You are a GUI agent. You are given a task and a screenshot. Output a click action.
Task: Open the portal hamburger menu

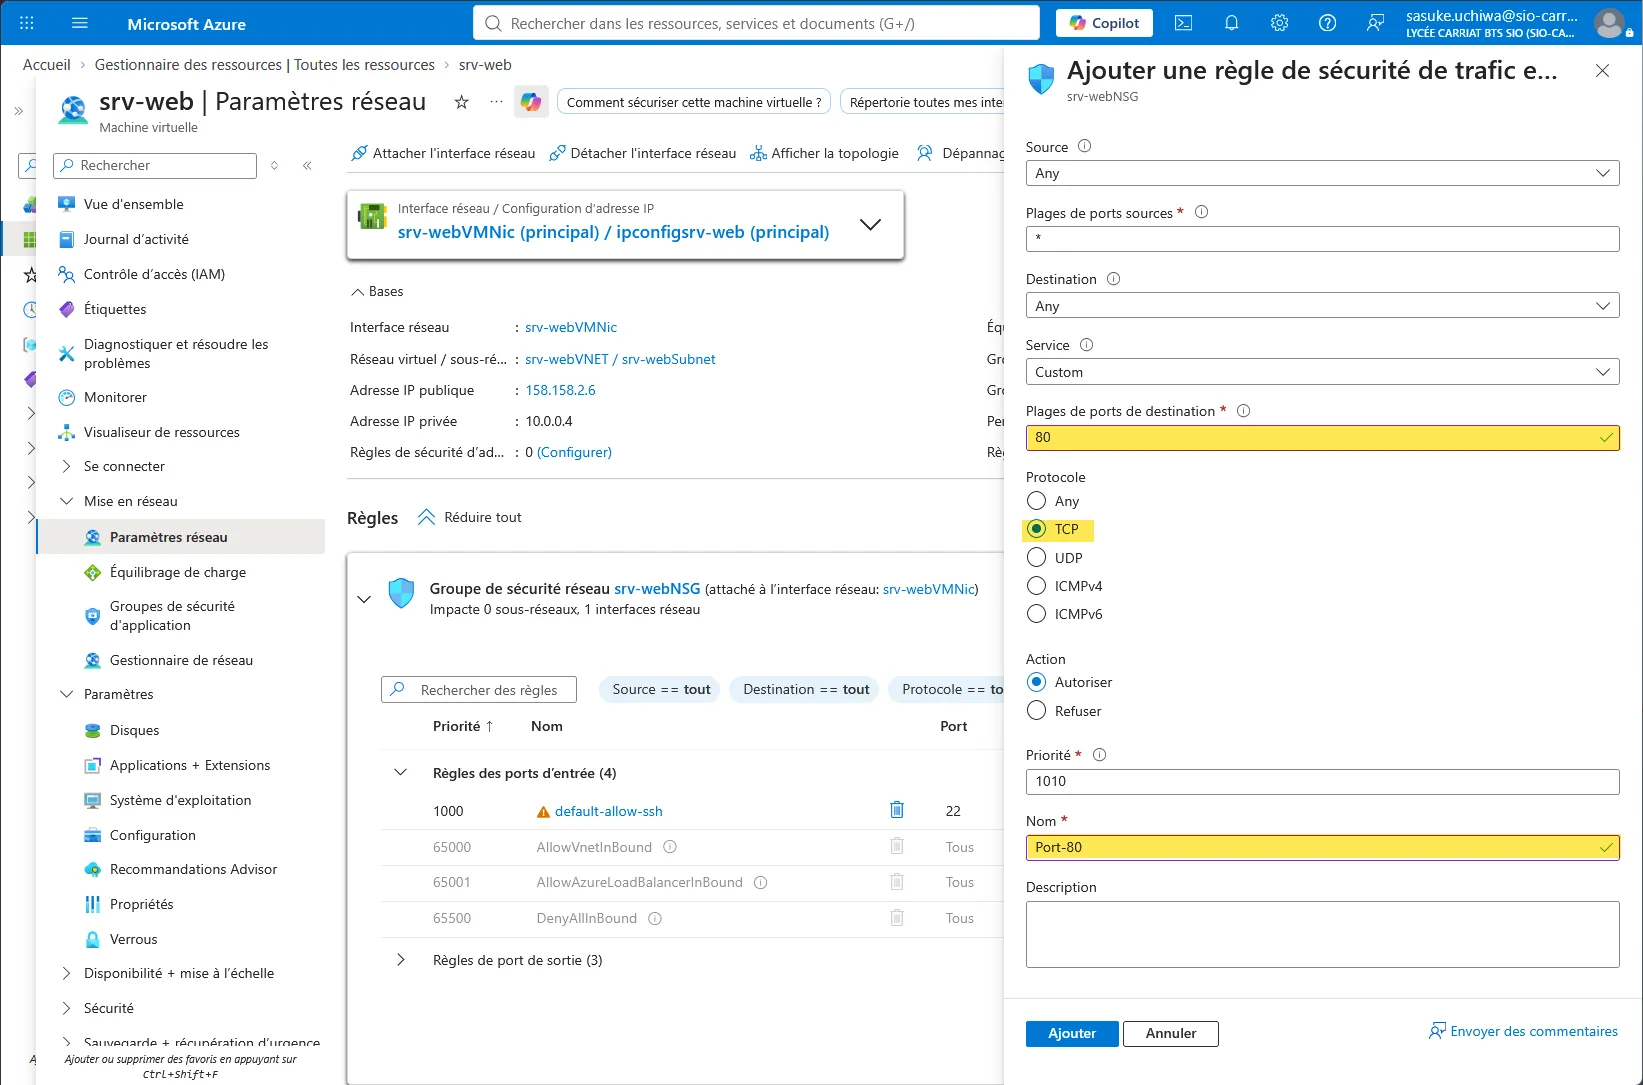(x=81, y=23)
